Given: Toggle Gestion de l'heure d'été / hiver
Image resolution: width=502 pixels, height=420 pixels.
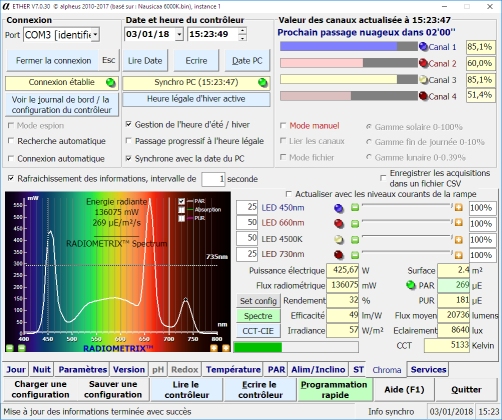Looking at the screenshot, I should pyautogui.click(x=128, y=124).
